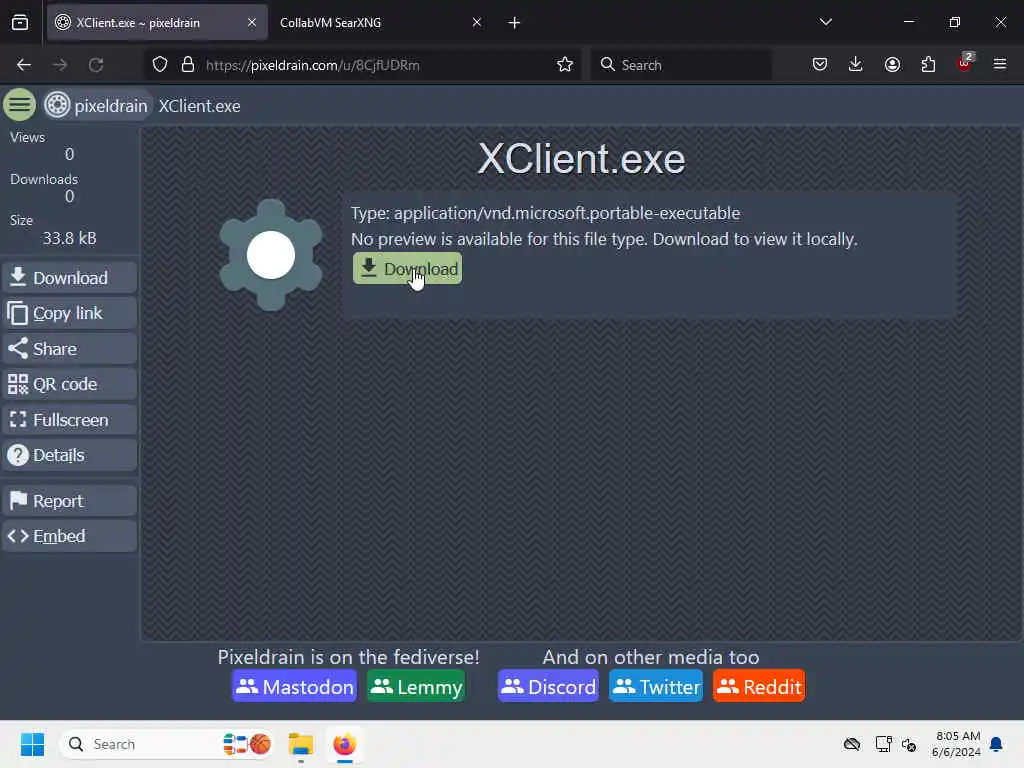Report this file via sidebar

pyautogui.click(x=69, y=501)
